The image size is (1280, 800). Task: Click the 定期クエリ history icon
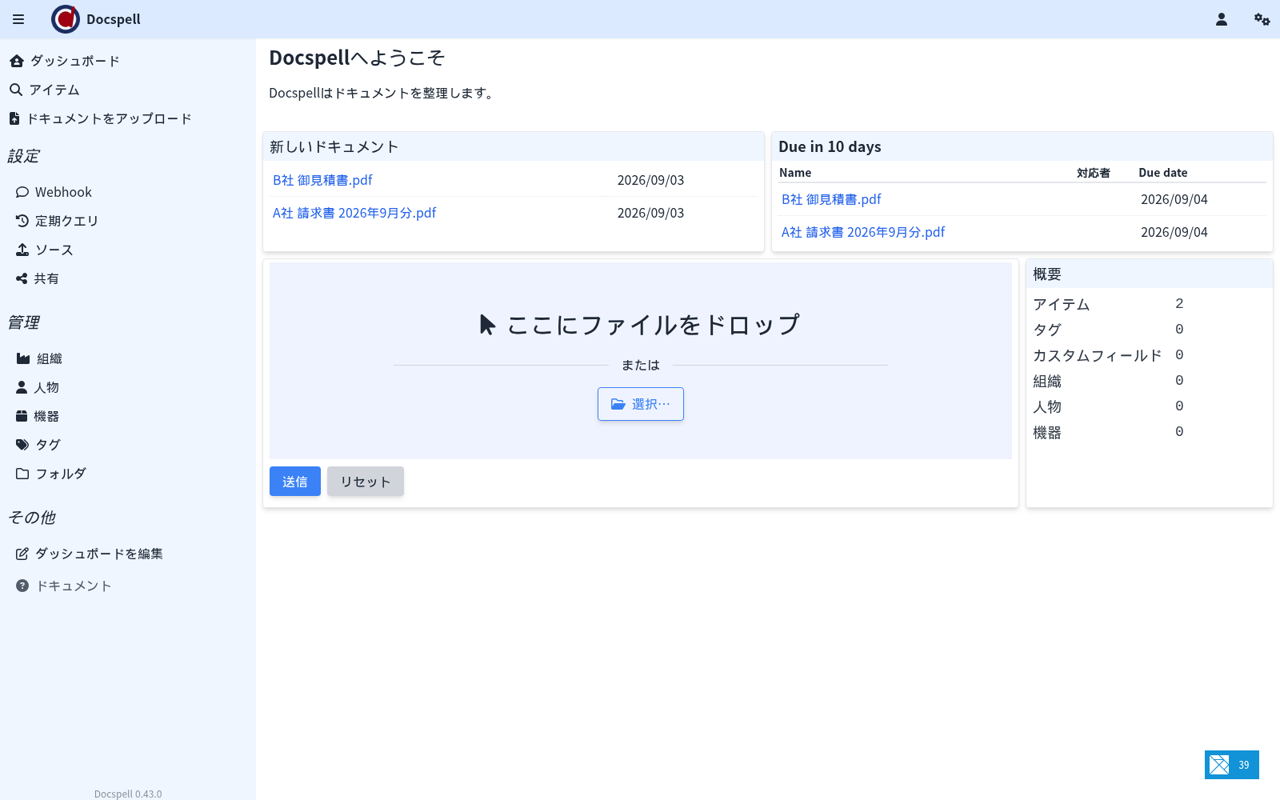coord(22,221)
